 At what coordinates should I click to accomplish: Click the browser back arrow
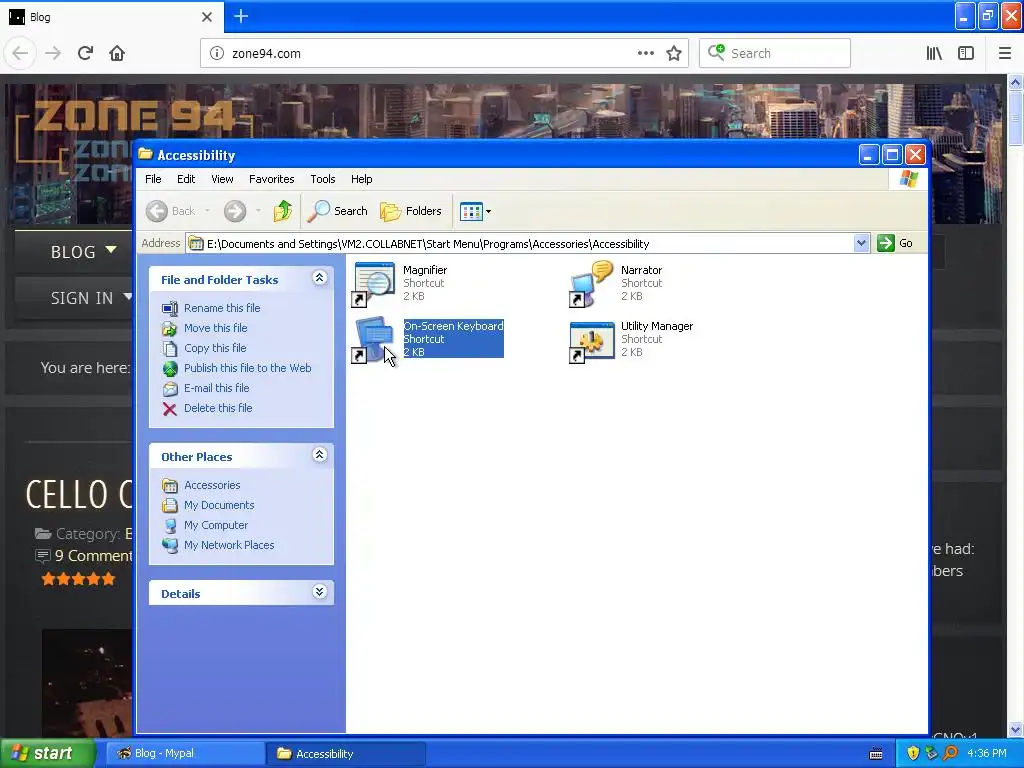point(20,53)
